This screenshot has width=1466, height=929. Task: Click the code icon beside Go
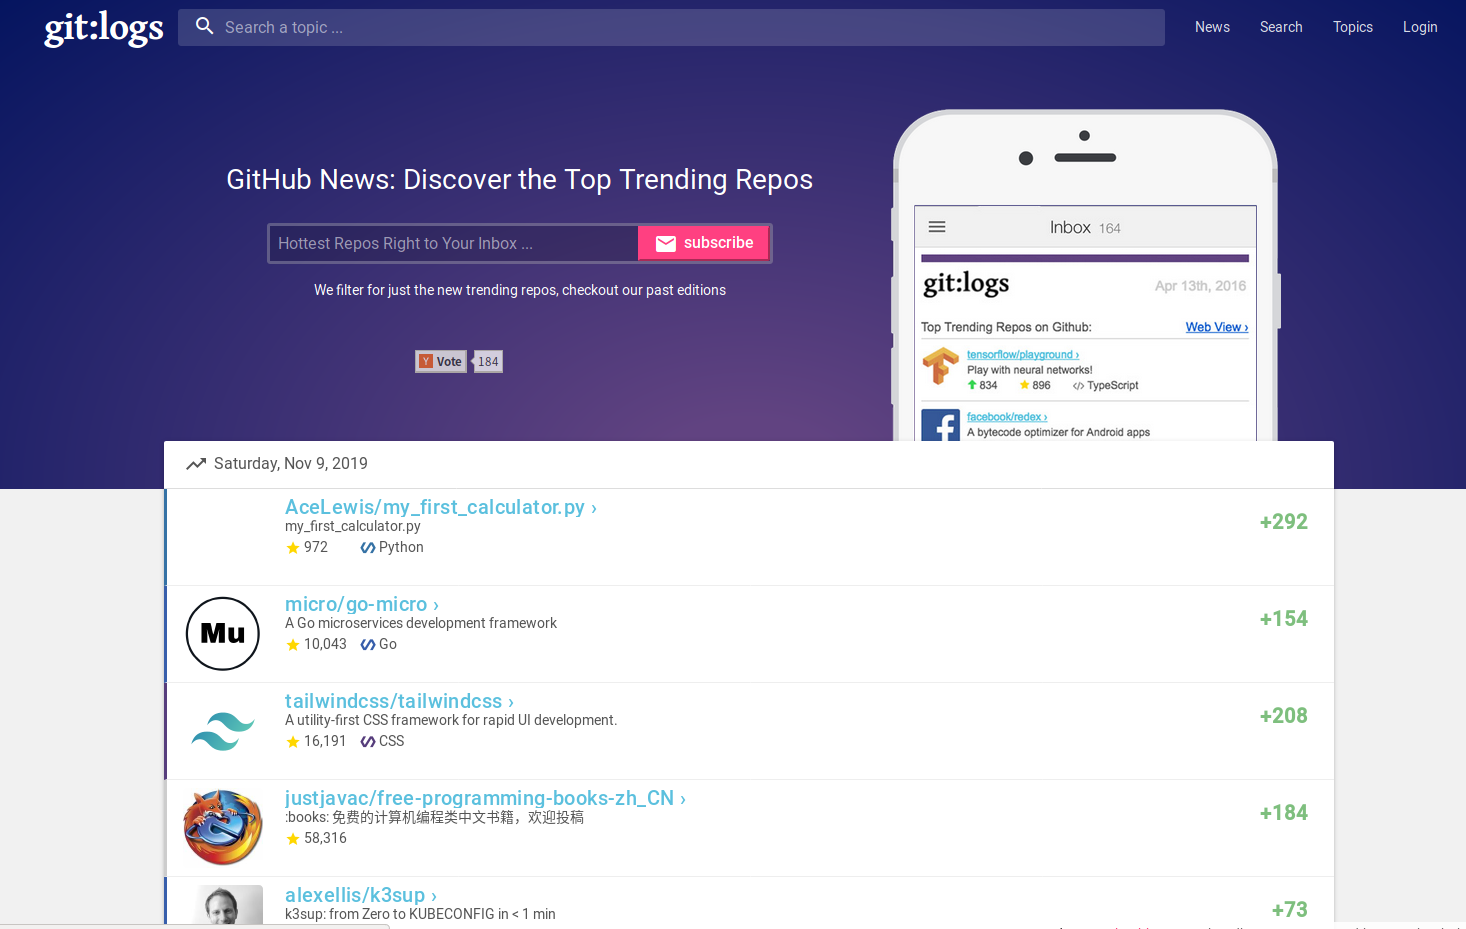368,645
